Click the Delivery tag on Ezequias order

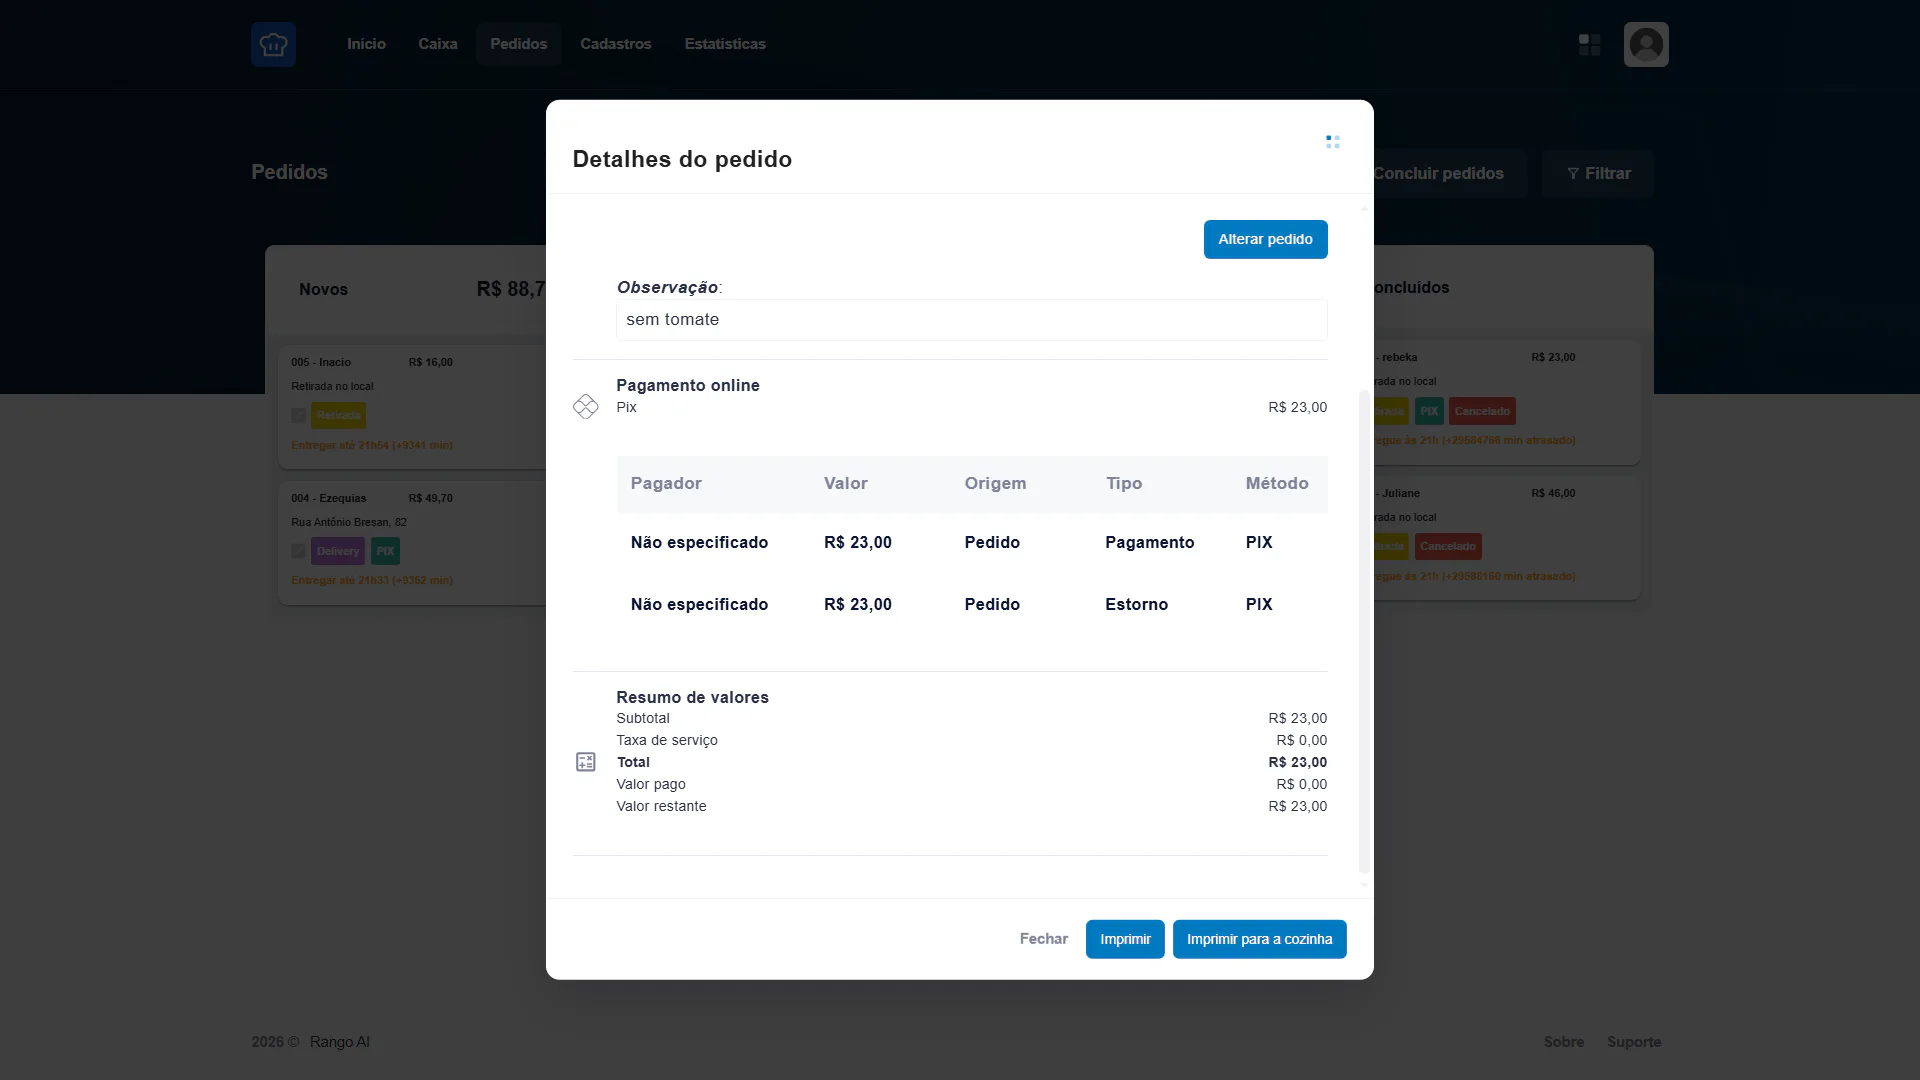point(338,551)
